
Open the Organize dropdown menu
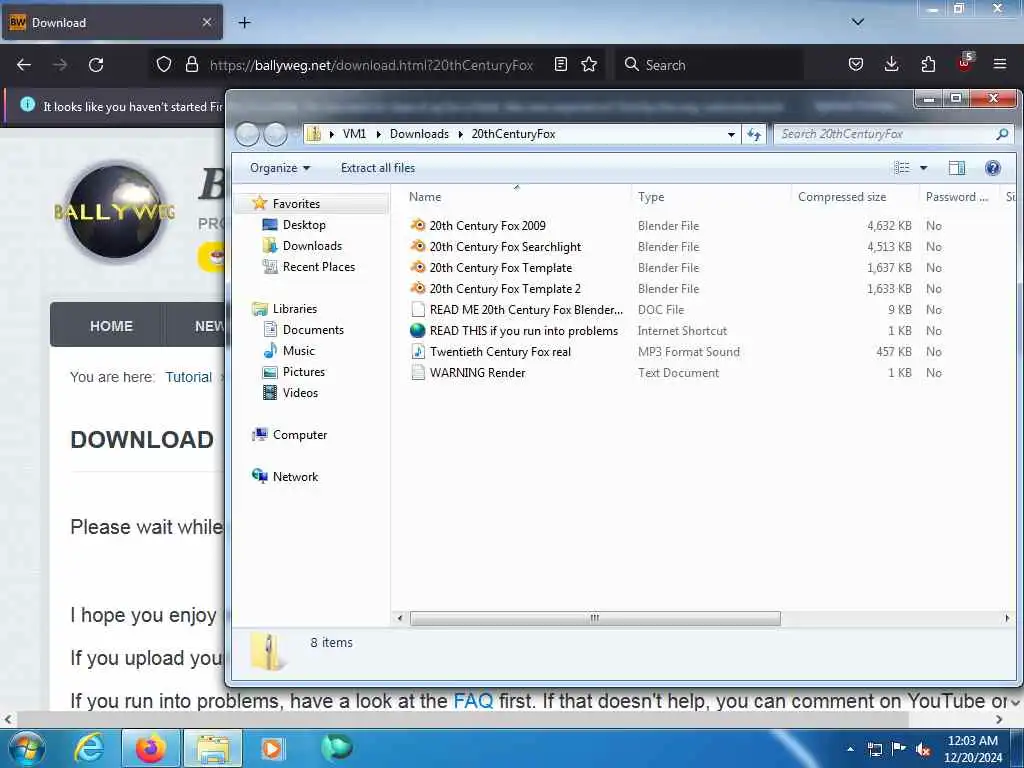tap(280, 168)
